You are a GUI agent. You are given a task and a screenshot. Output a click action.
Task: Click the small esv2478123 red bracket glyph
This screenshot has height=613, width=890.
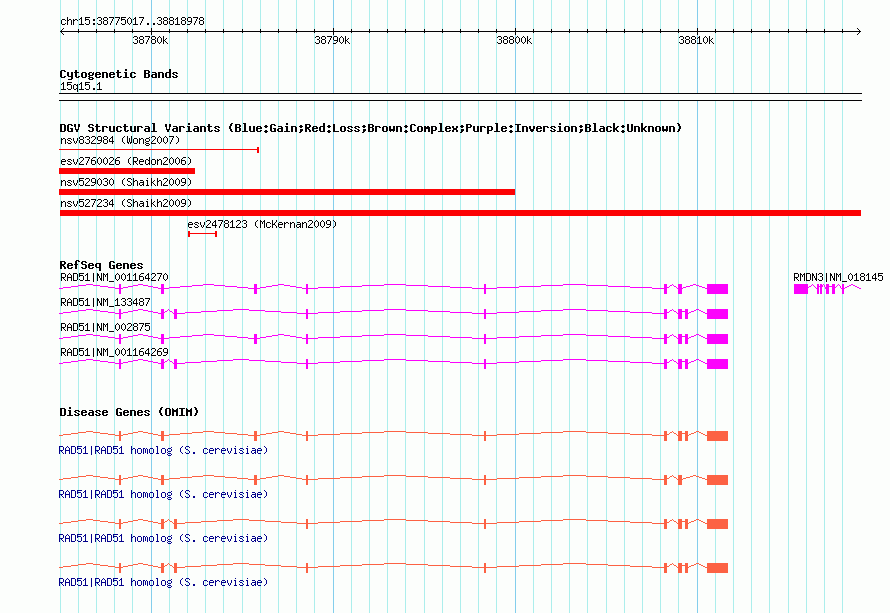[x=203, y=234]
